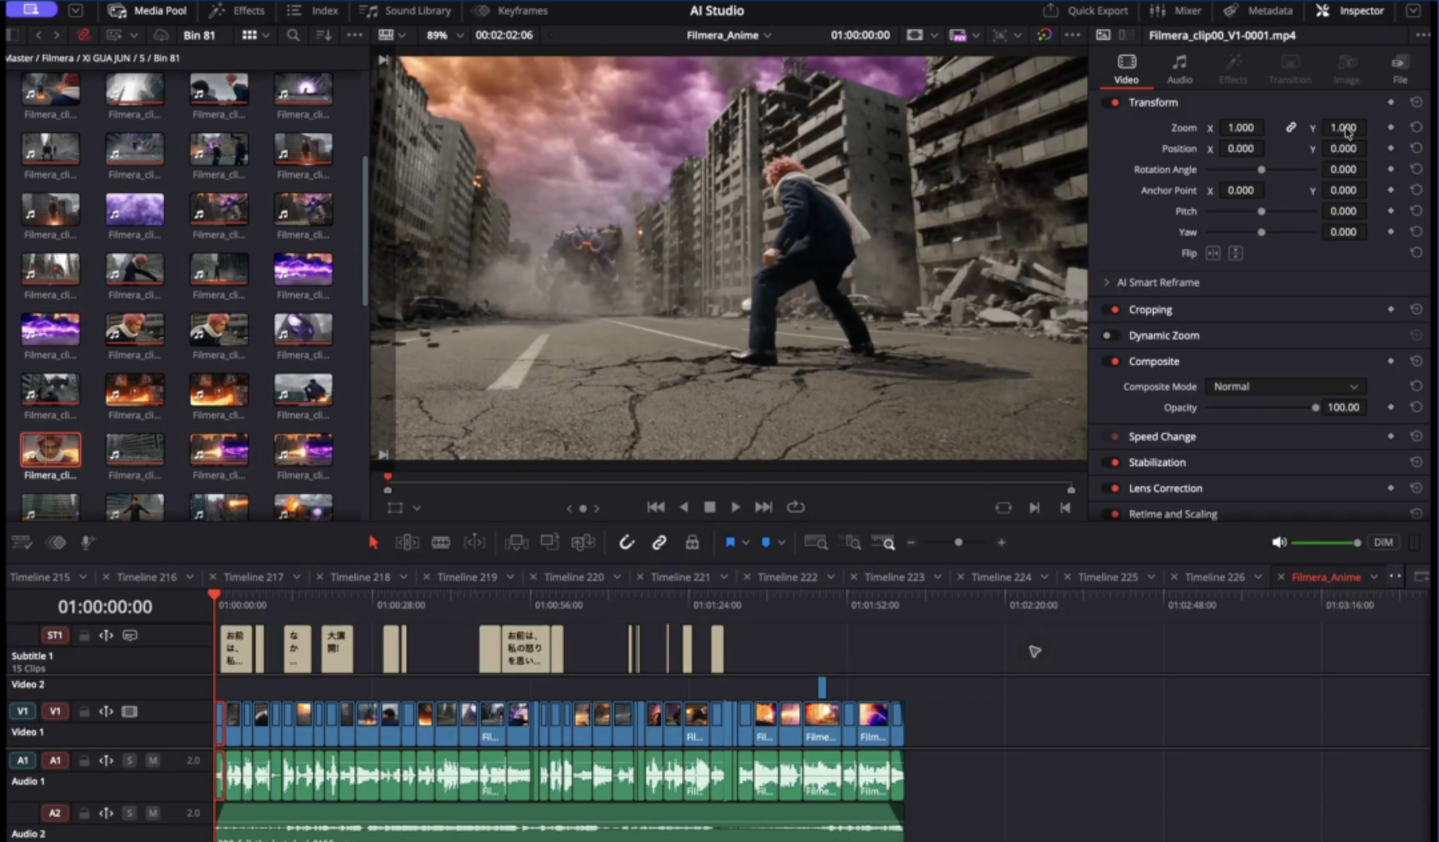Select the Filmera_Anime timeline tab
The height and width of the screenshot is (842, 1439).
click(1326, 577)
